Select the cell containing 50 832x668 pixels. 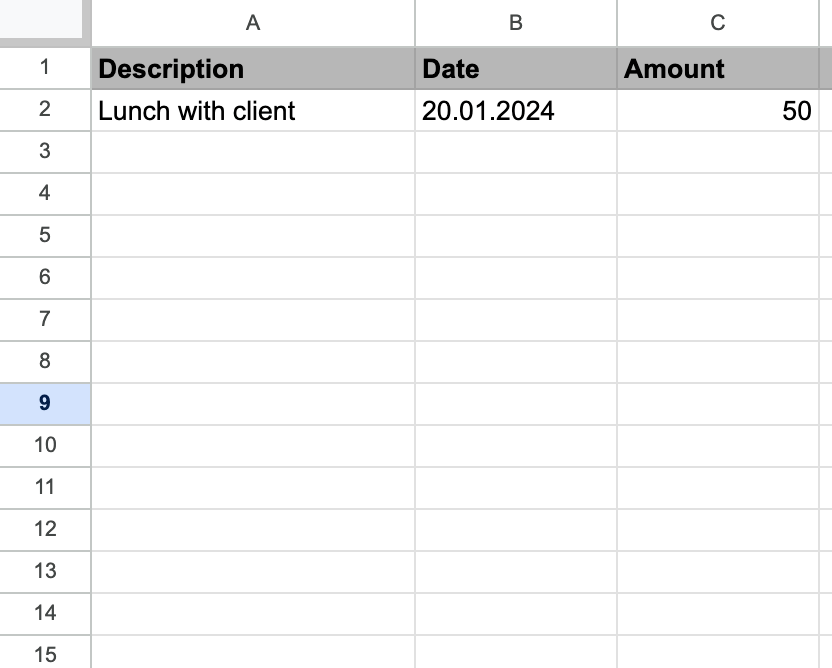(718, 110)
